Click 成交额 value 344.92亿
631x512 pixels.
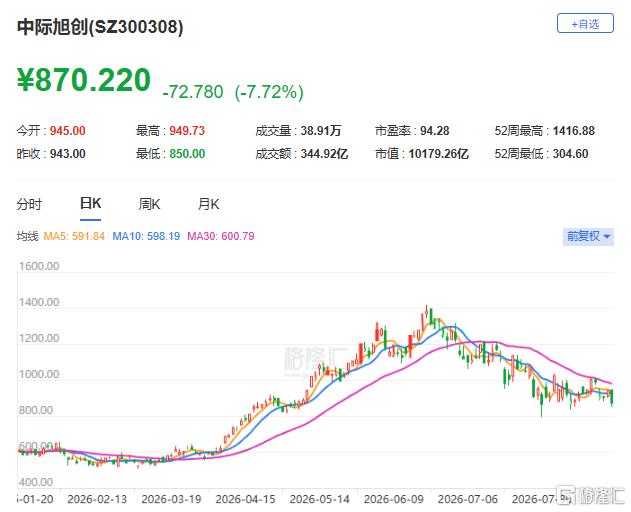[324, 154]
